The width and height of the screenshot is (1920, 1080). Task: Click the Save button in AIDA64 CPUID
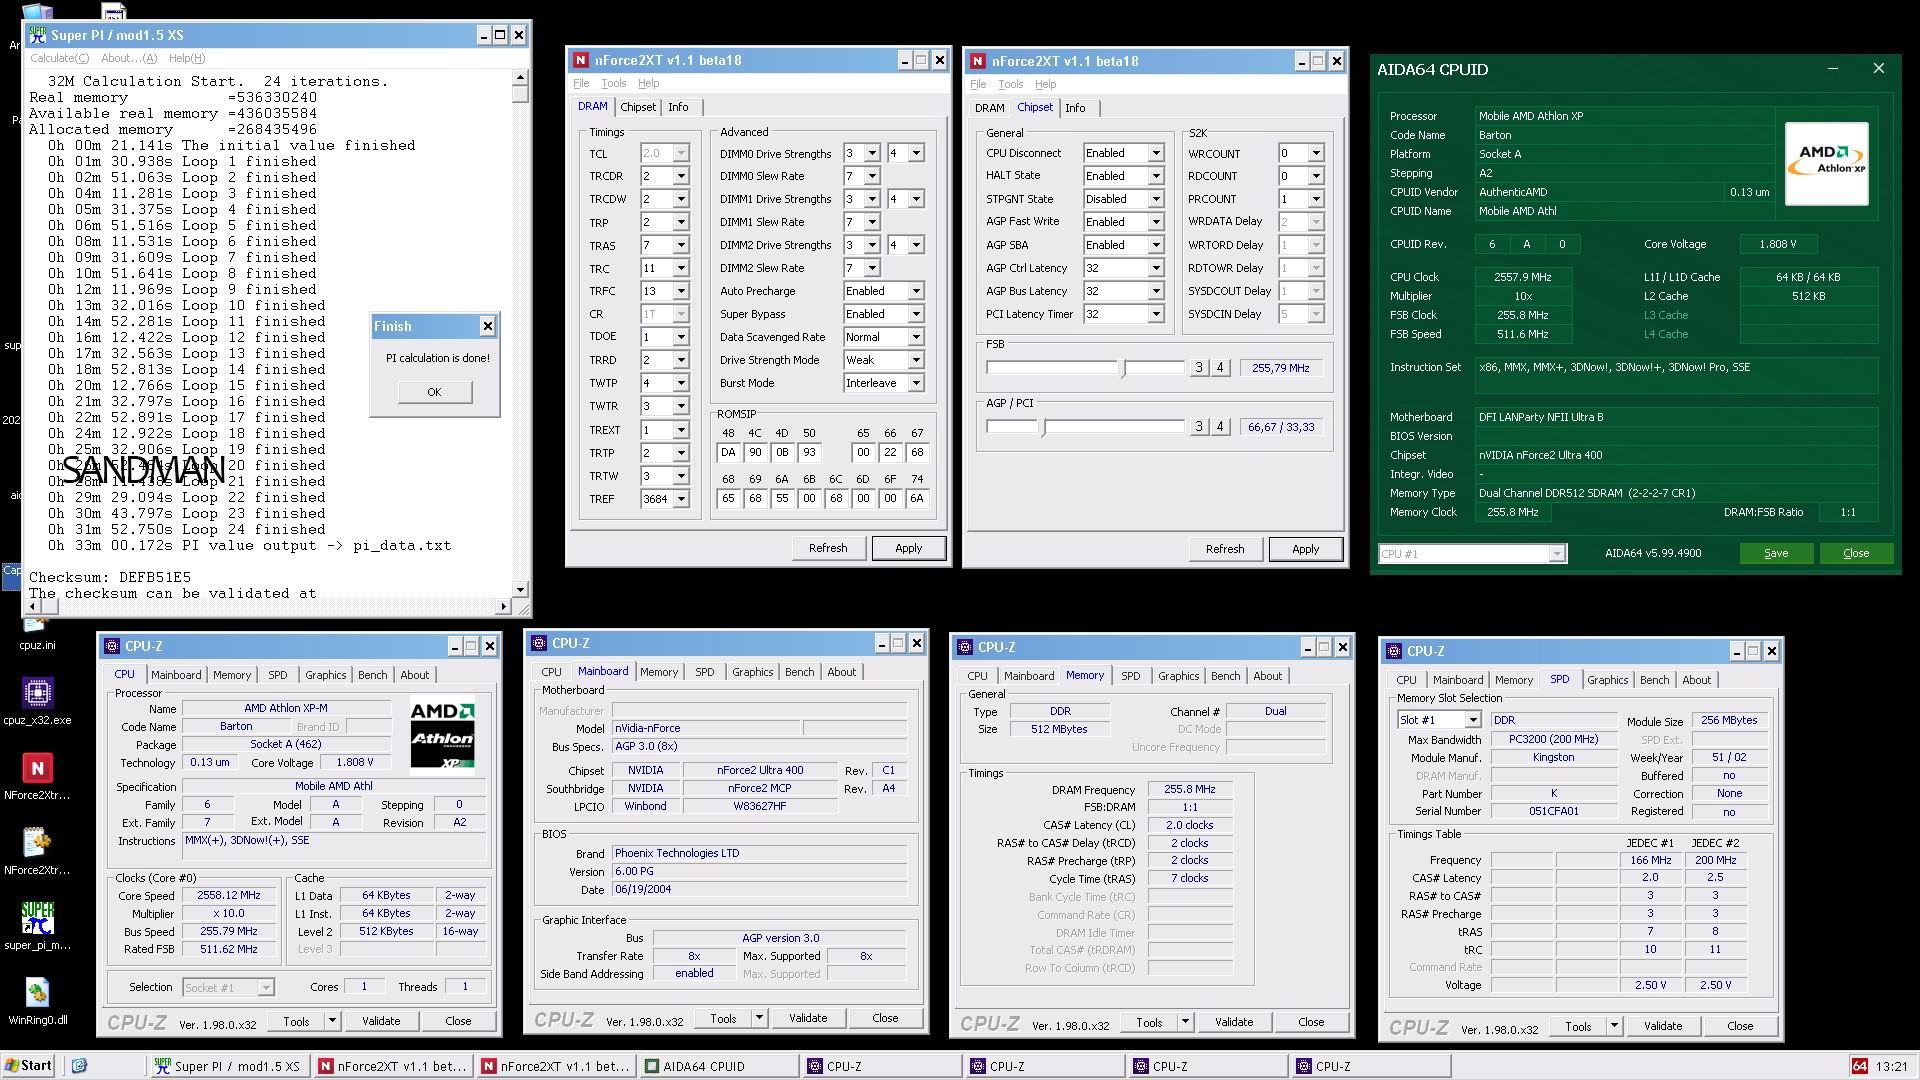coord(1775,553)
